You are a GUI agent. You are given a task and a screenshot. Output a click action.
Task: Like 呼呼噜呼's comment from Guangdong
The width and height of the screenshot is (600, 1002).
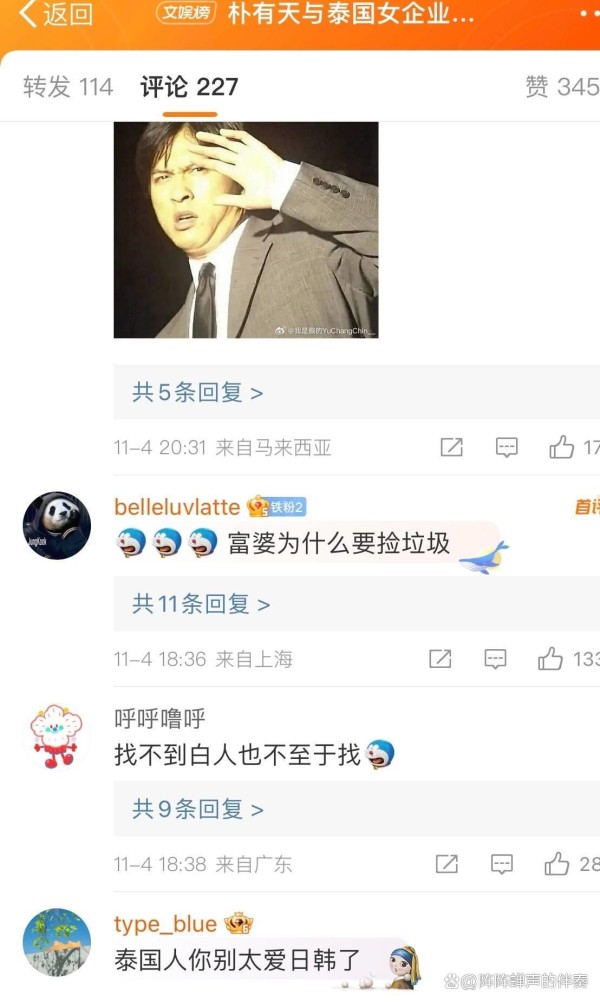(x=557, y=864)
